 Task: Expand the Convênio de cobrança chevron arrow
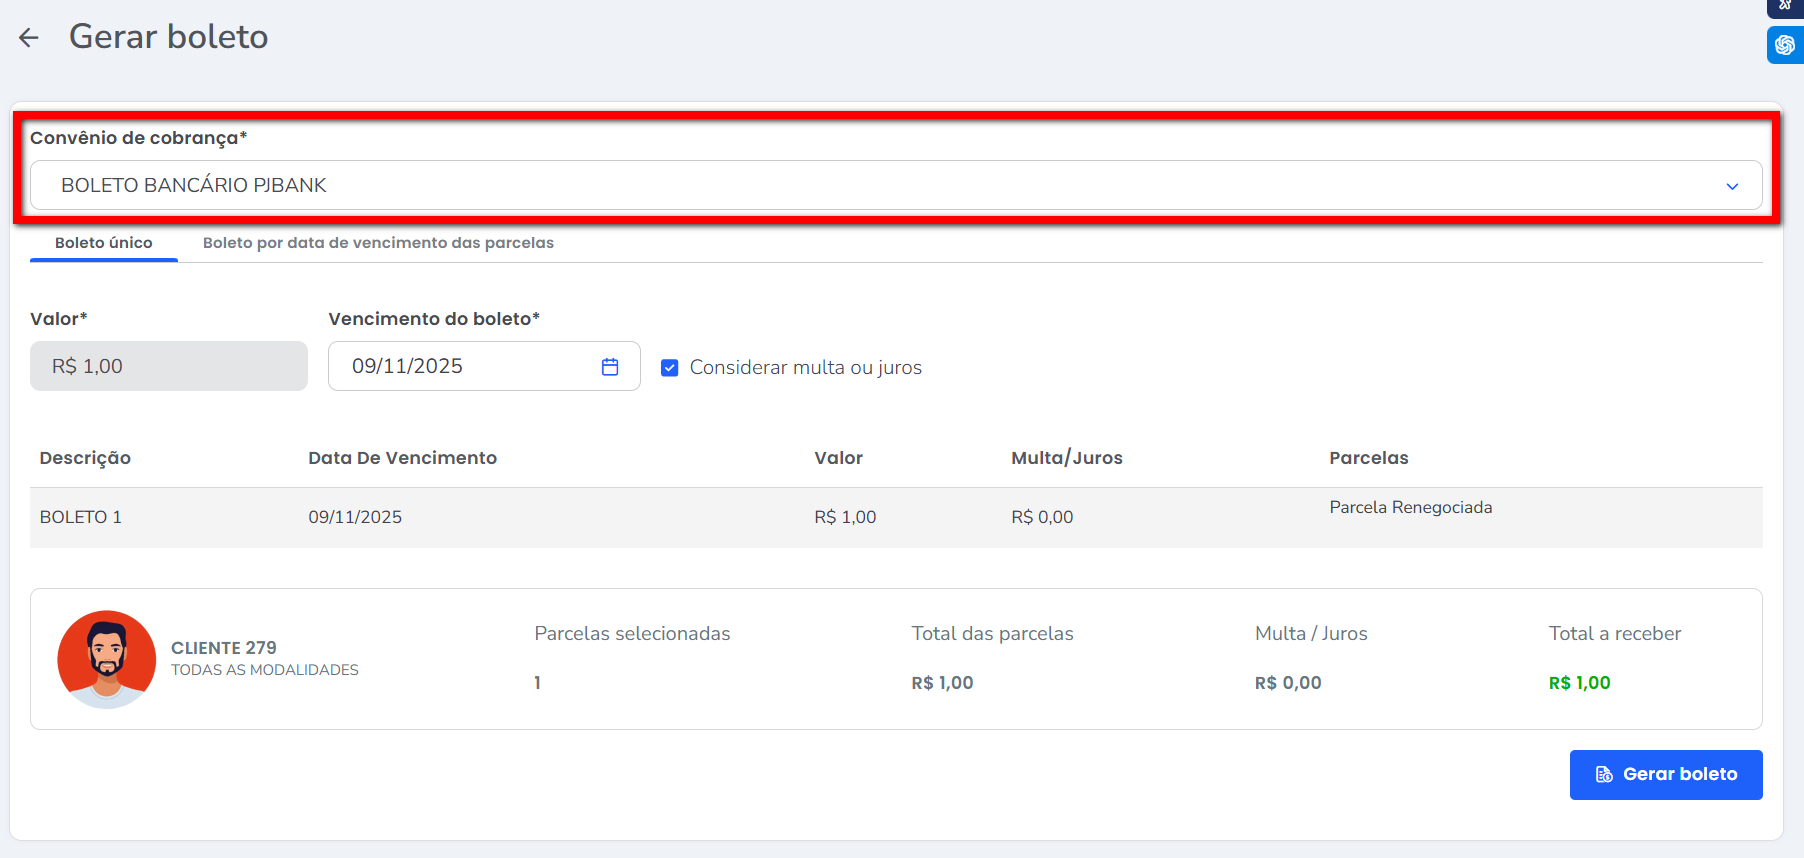(x=1732, y=186)
